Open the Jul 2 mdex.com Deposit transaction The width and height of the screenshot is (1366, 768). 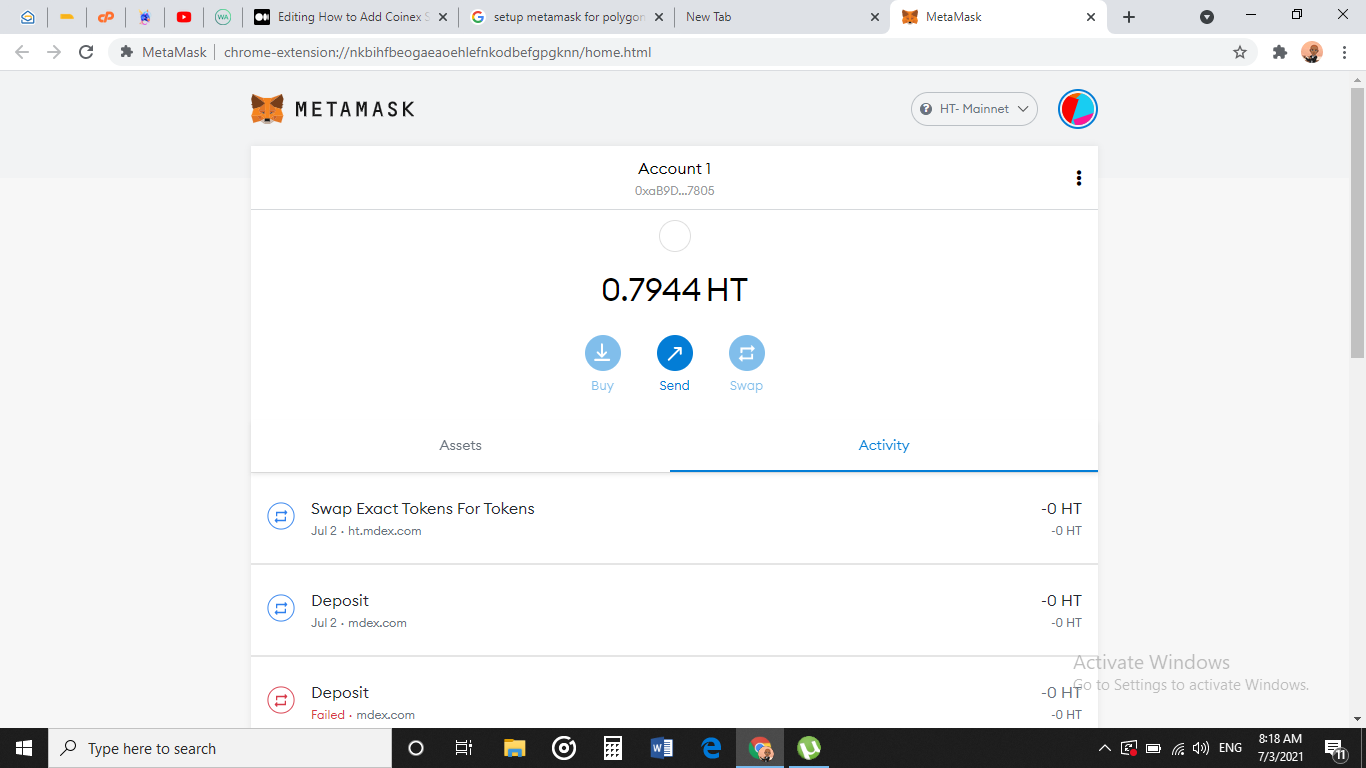(x=674, y=610)
